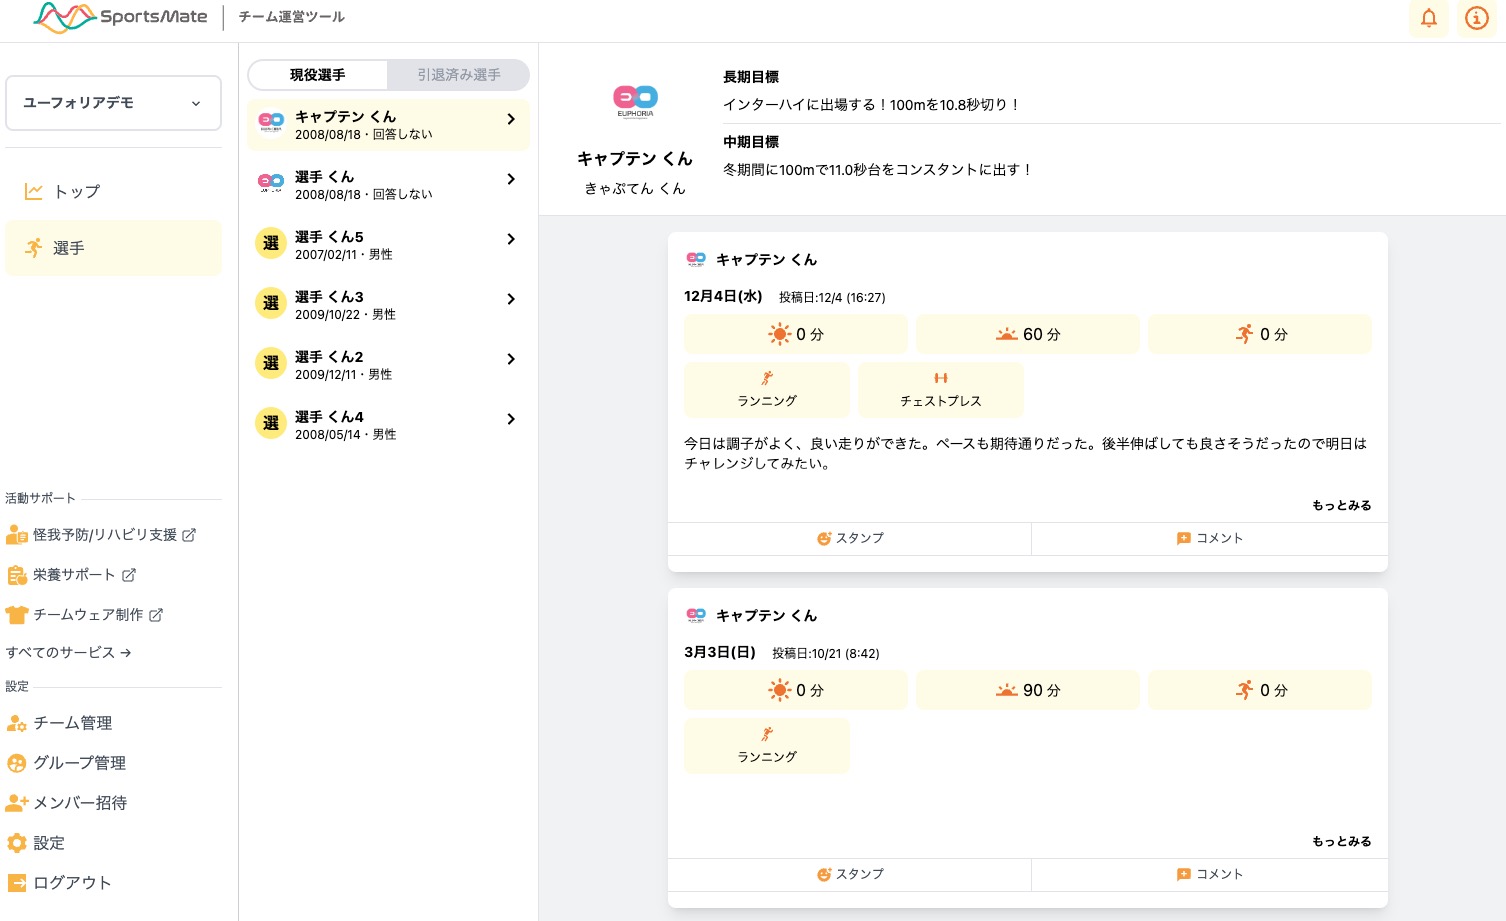Open チーム管理 settings

click(60, 723)
